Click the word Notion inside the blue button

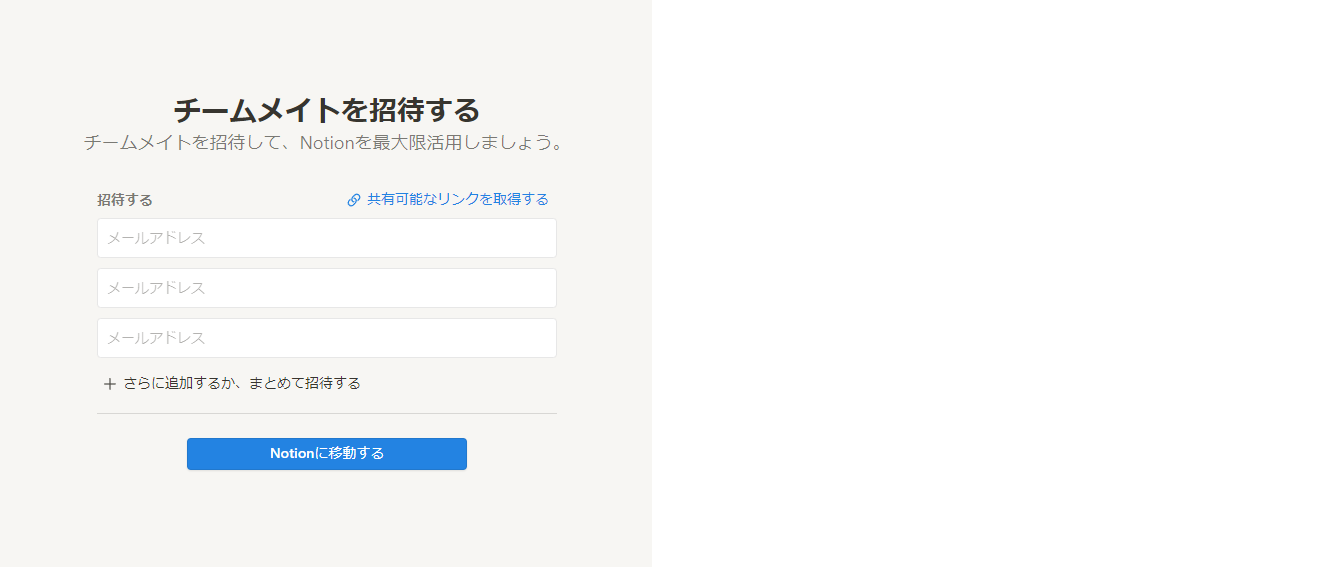click(x=292, y=454)
